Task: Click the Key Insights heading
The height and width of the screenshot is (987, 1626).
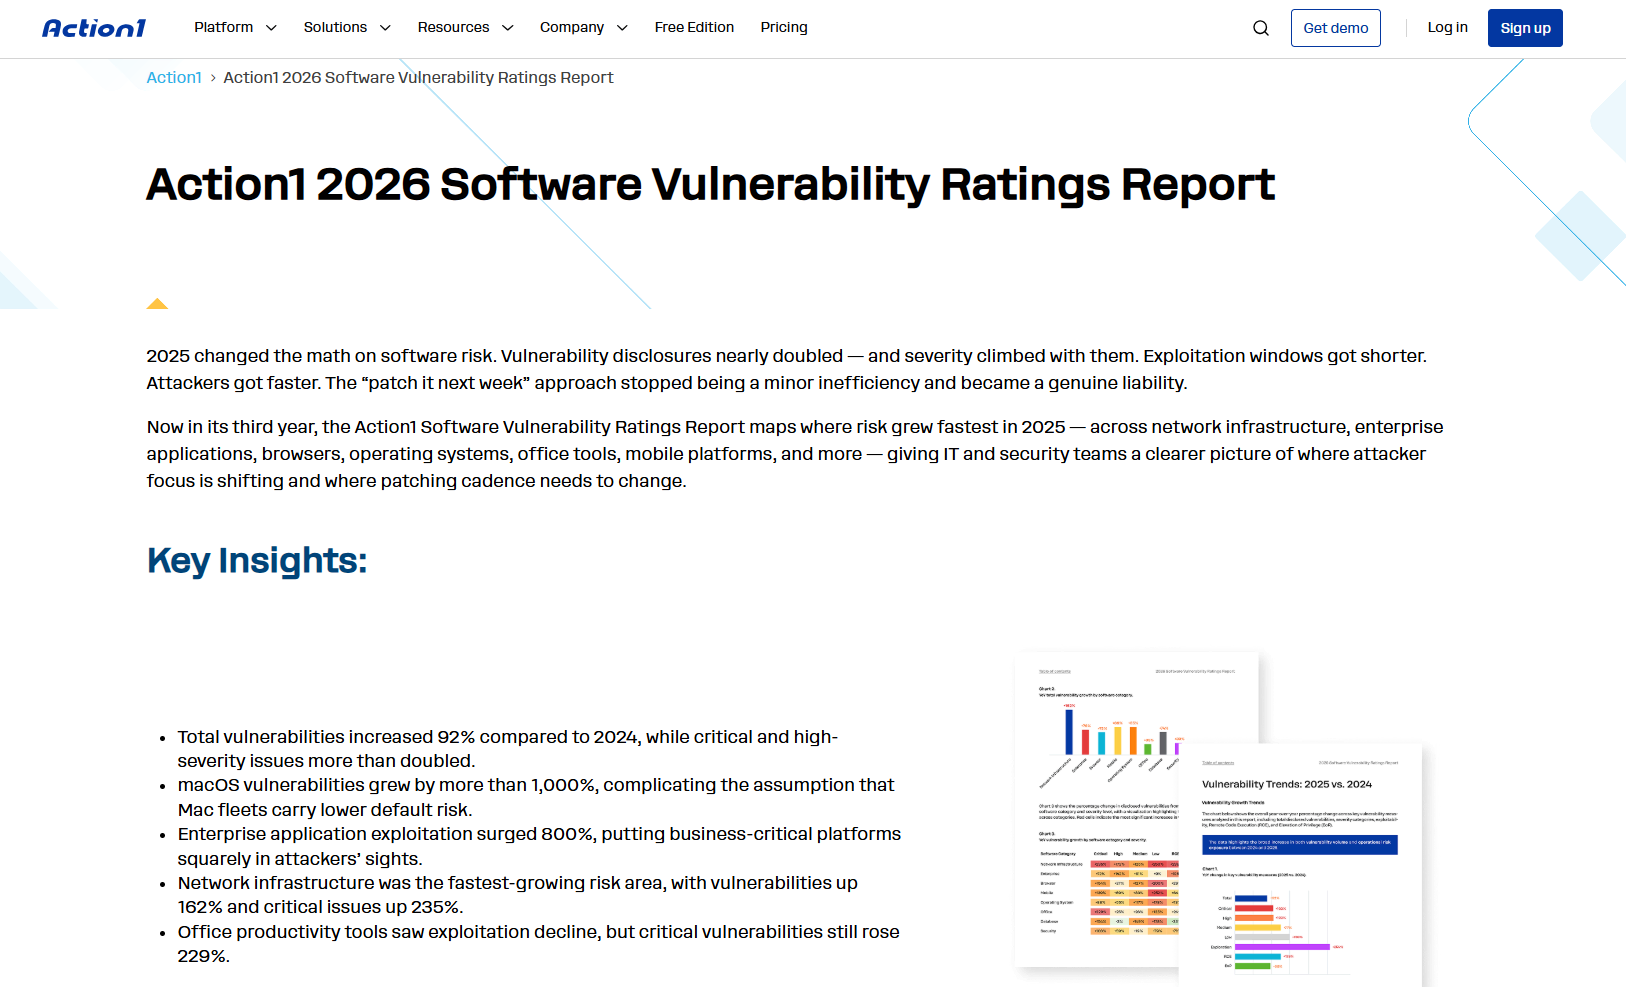Action: click(x=257, y=561)
